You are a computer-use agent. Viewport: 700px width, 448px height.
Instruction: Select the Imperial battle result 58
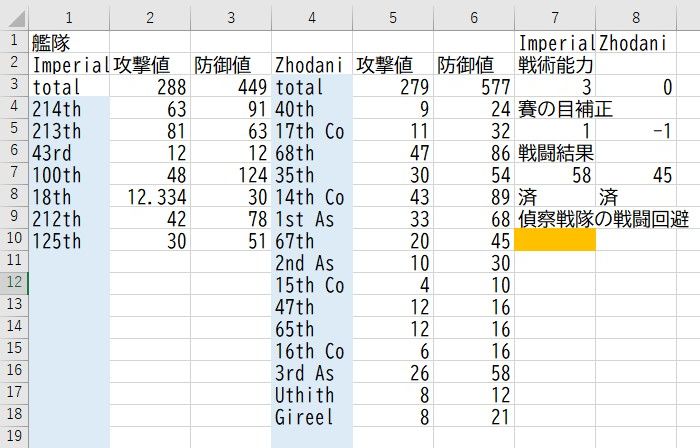click(555, 174)
